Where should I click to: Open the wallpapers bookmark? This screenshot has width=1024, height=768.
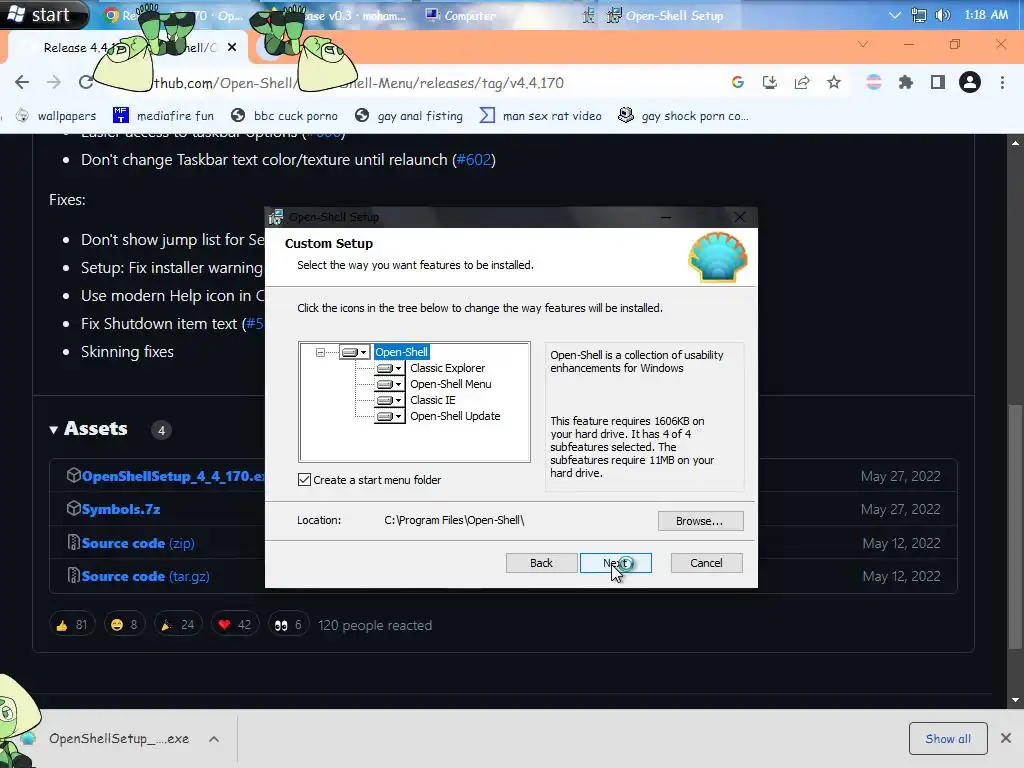tap(56, 116)
